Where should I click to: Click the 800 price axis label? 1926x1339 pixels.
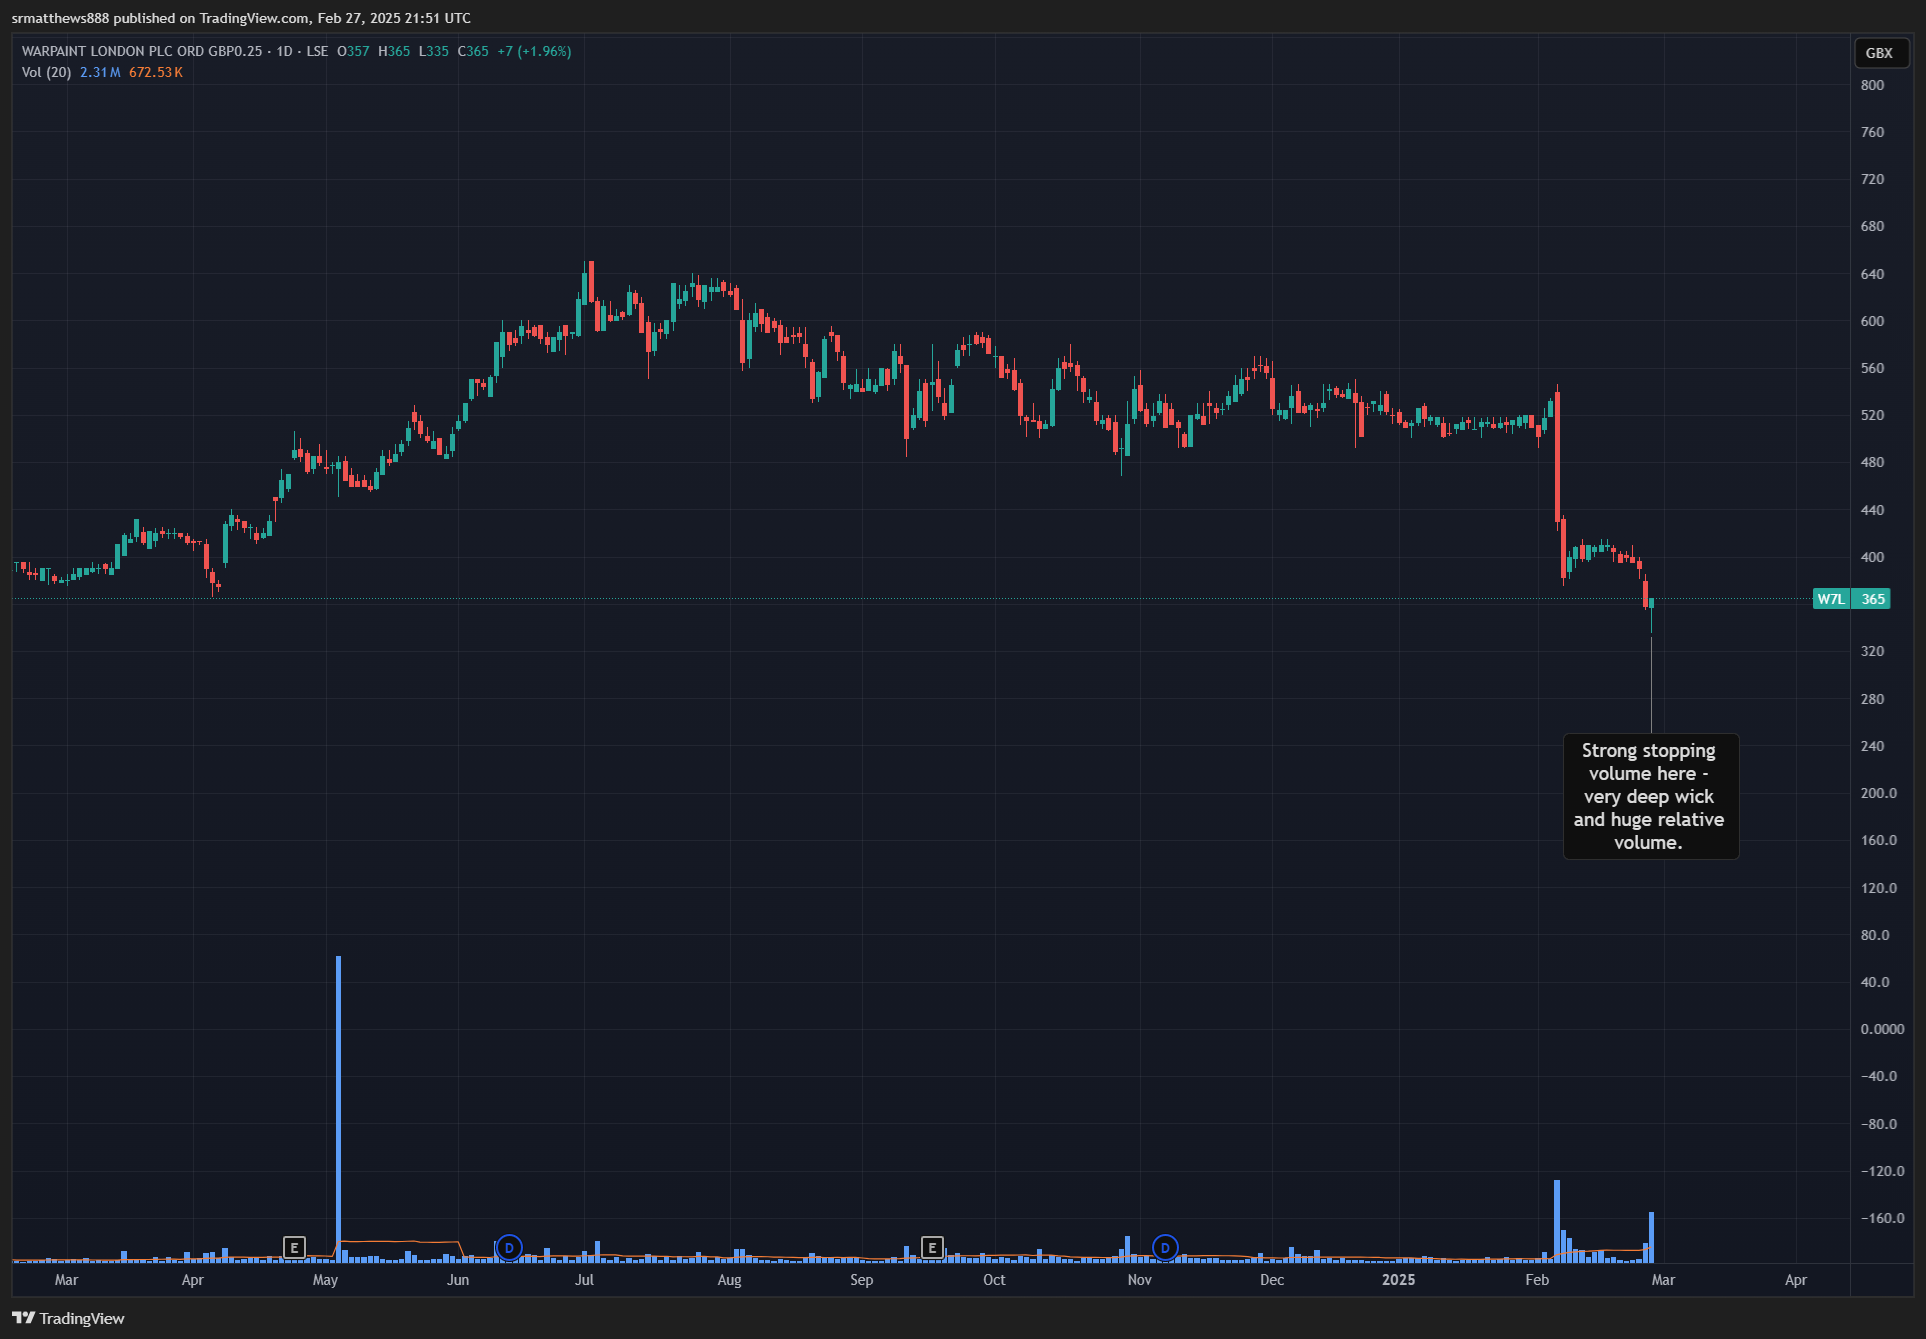coord(1872,85)
